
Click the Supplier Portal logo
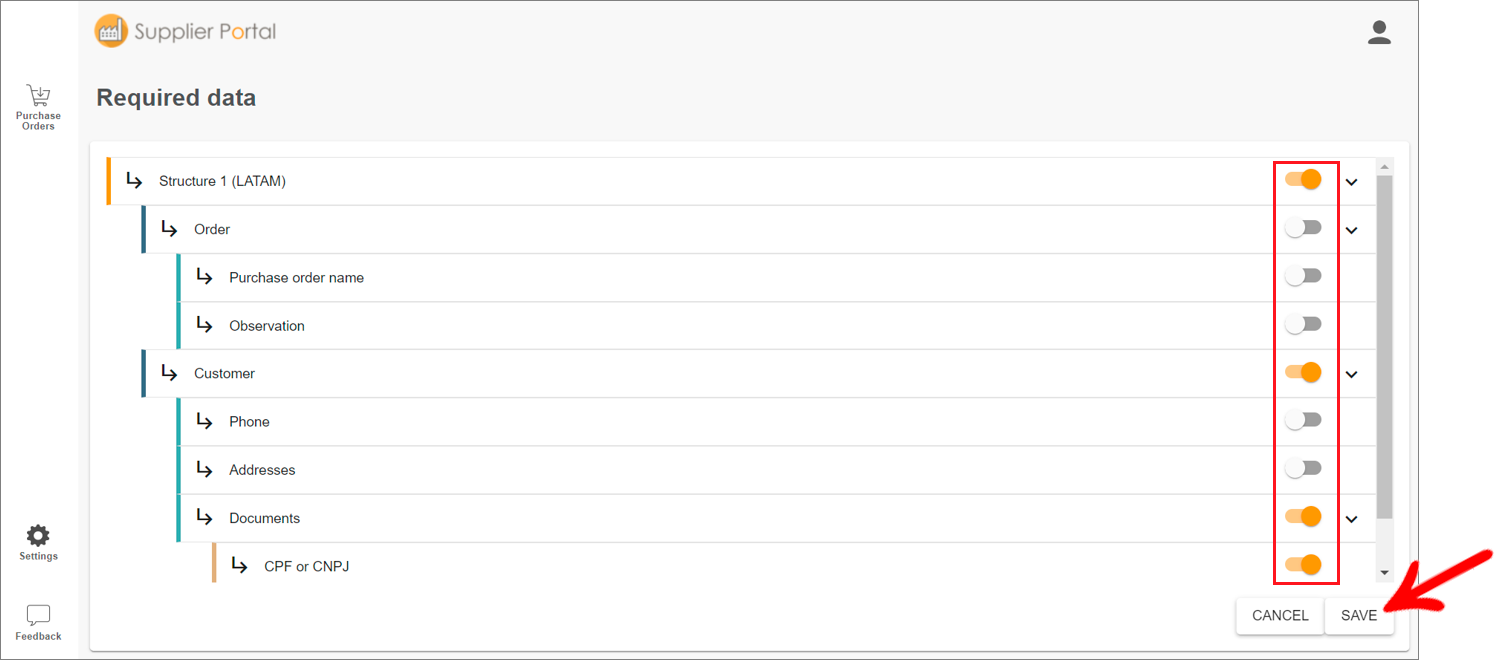186,31
